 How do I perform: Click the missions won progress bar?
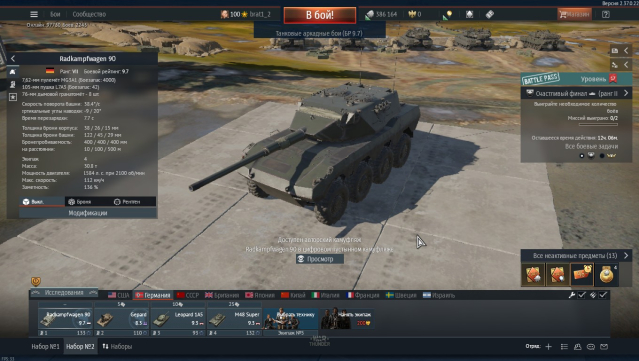pos(598,125)
